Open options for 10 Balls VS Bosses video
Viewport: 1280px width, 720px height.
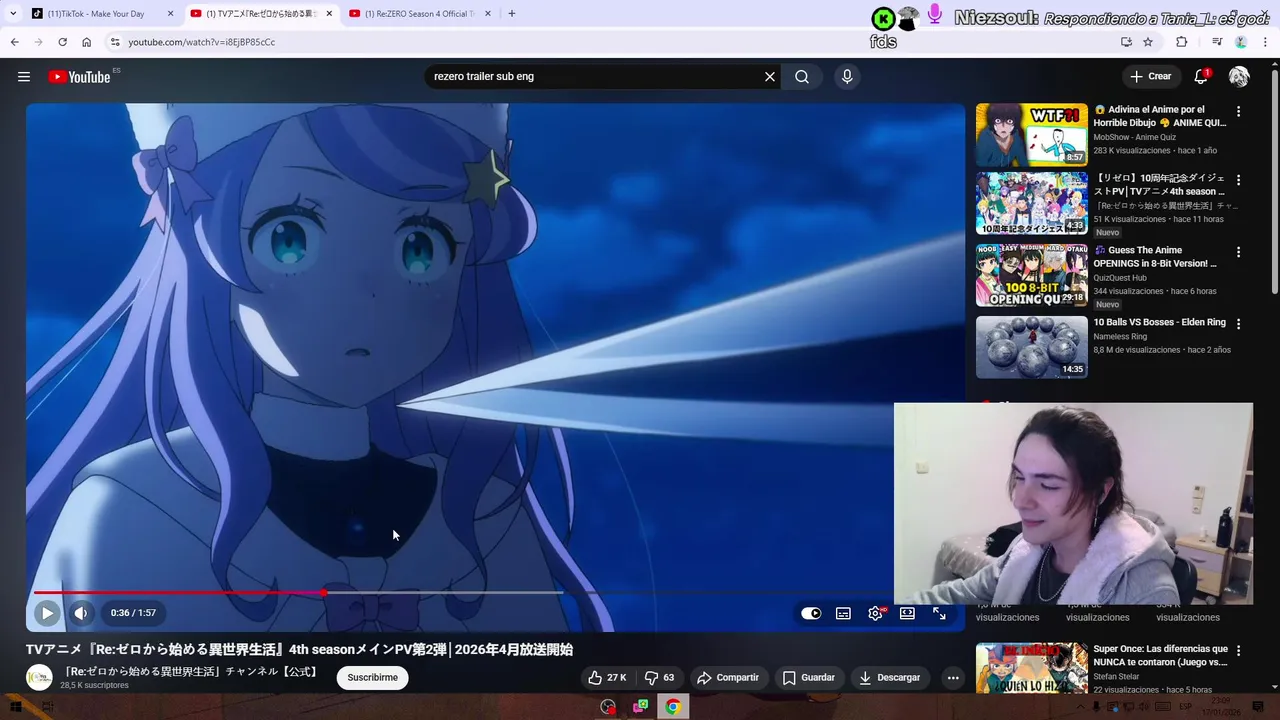[1239, 324]
